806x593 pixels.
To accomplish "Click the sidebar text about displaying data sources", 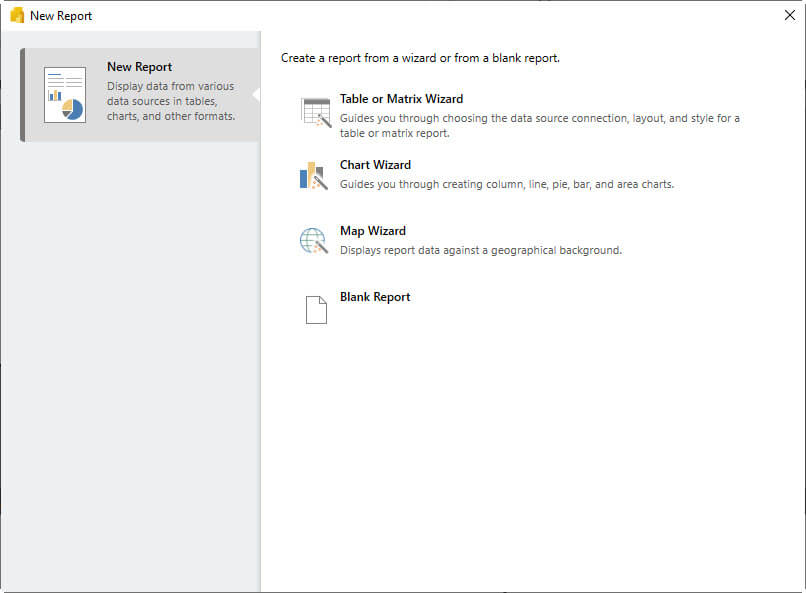I will 170,101.
